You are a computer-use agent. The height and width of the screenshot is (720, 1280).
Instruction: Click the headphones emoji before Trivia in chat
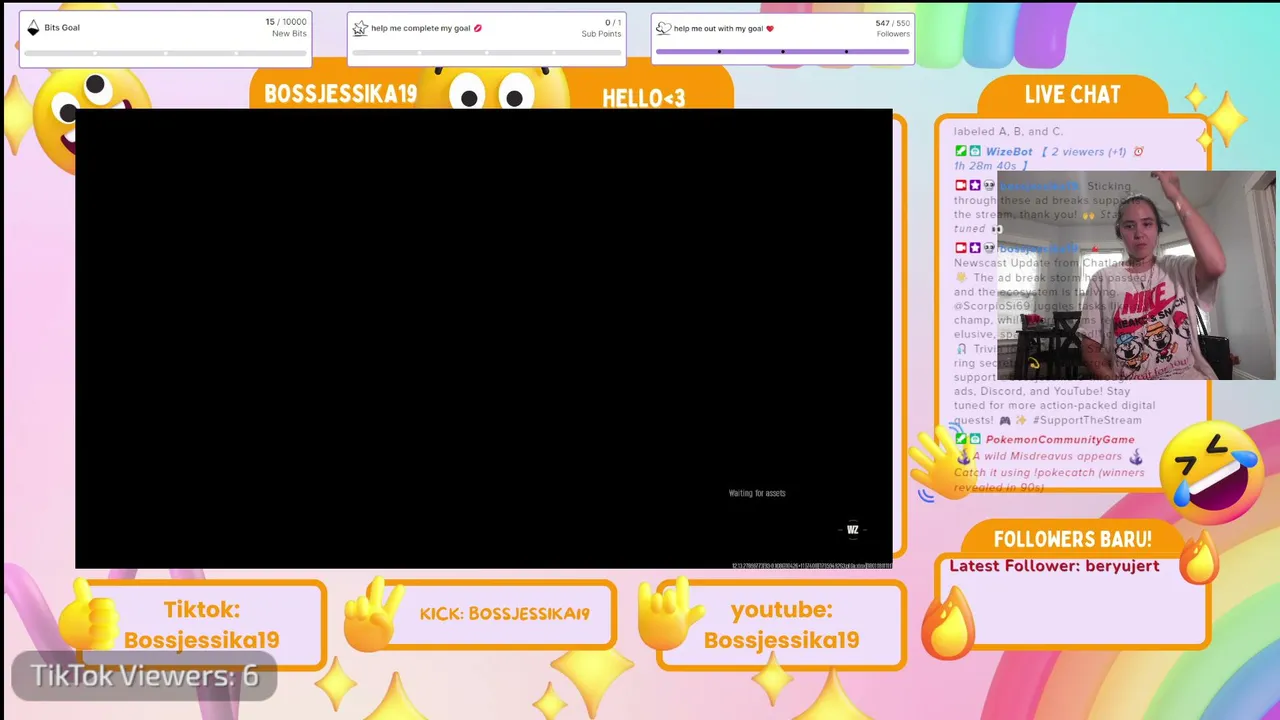[x=961, y=349]
